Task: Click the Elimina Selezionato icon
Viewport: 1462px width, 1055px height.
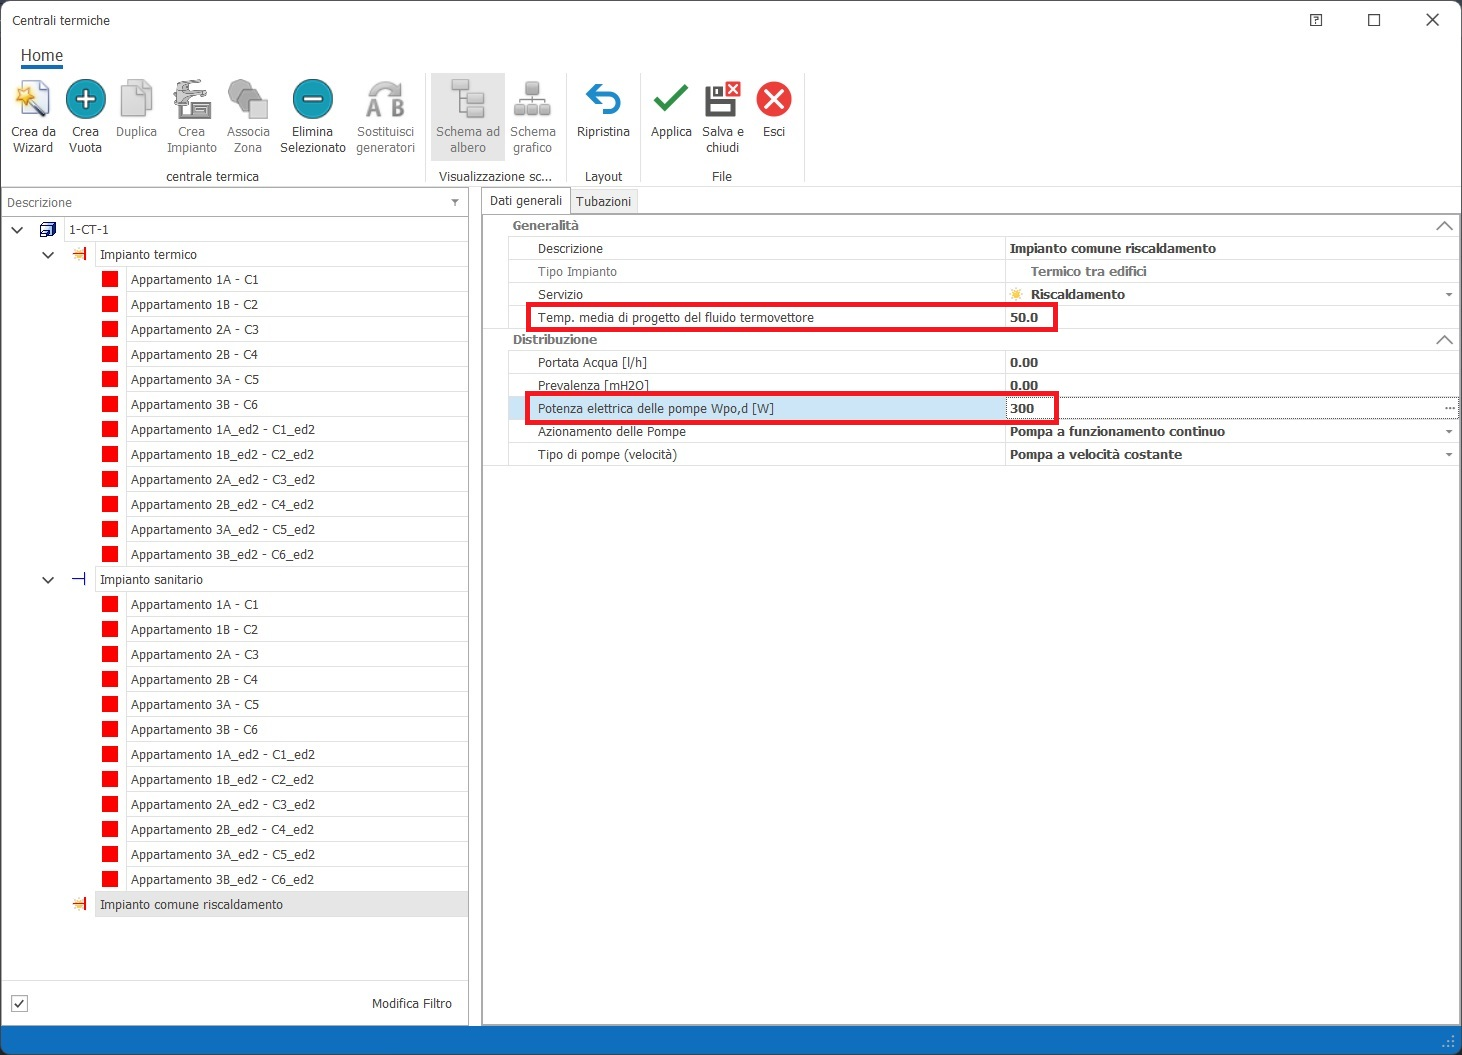Action: pyautogui.click(x=312, y=101)
